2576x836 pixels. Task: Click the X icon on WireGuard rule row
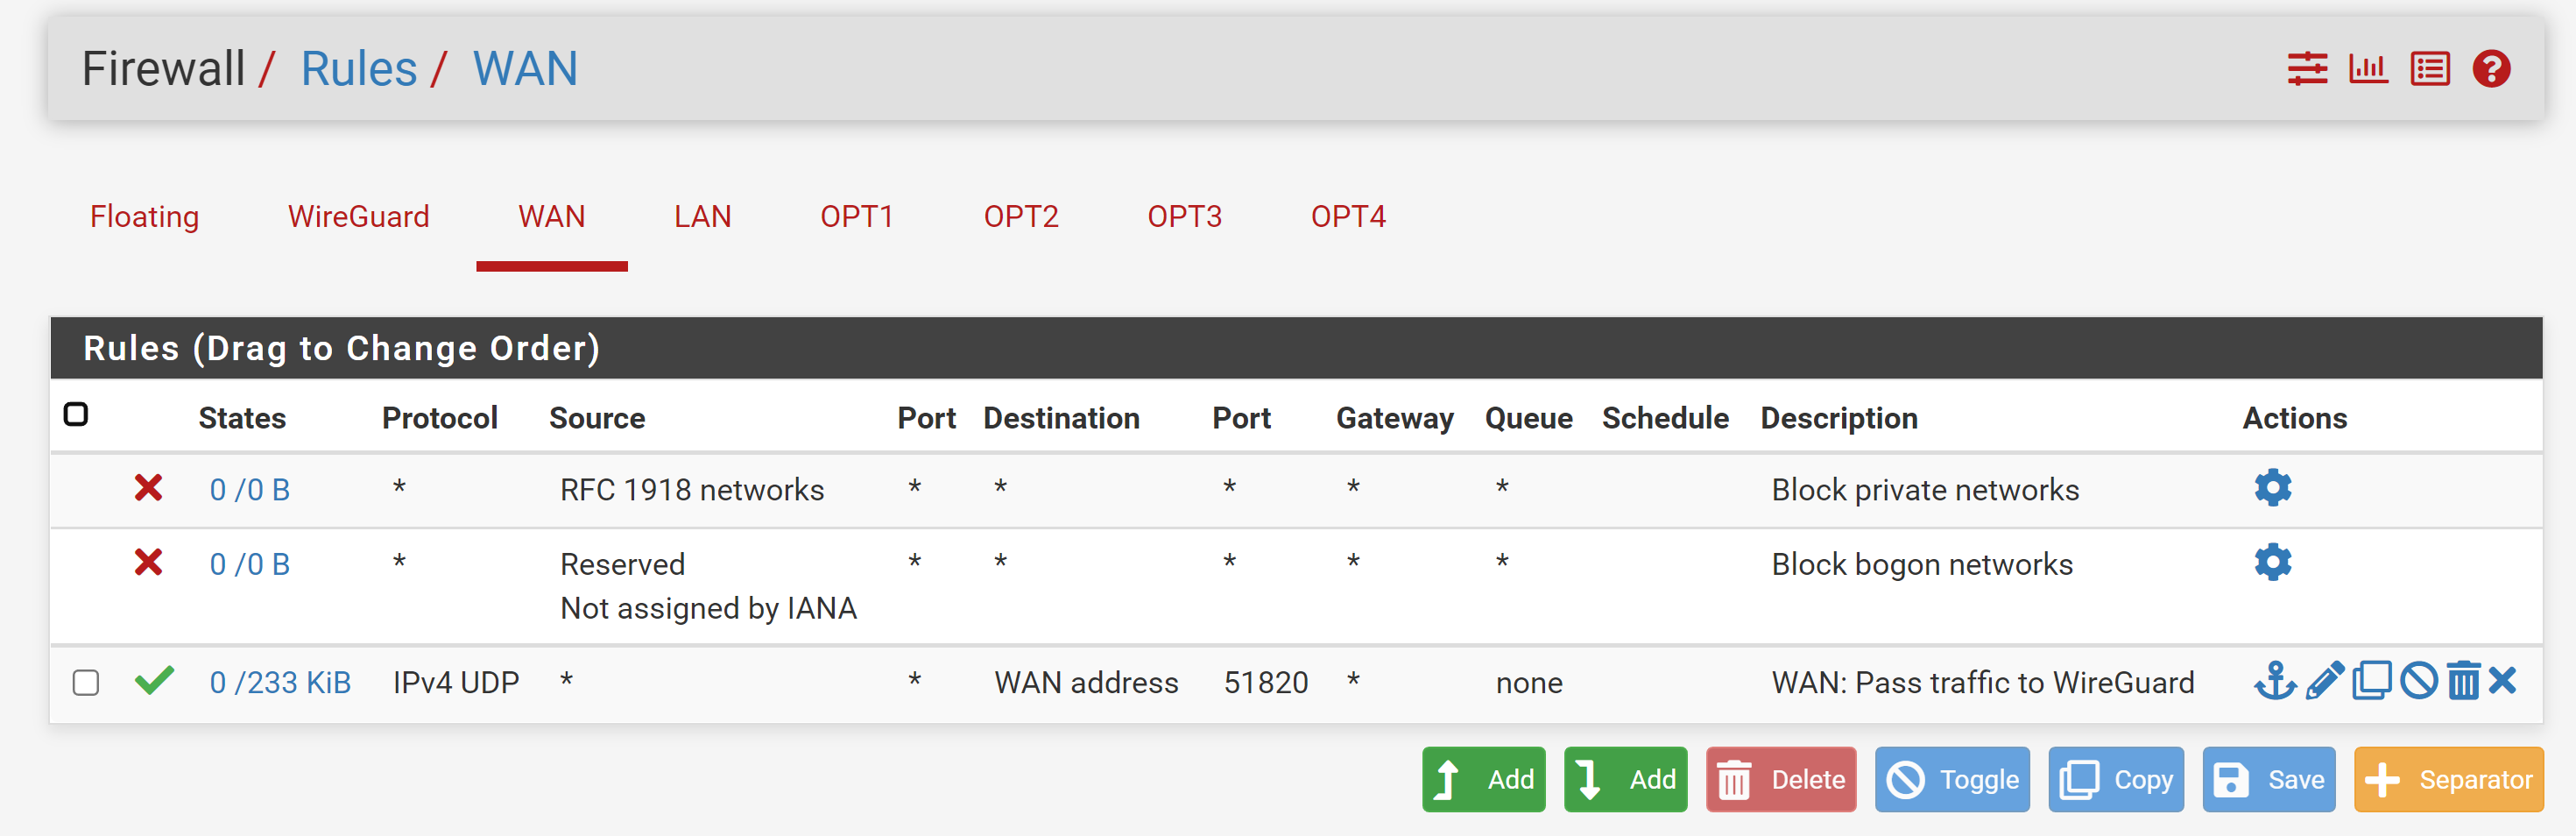click(2502, 682)
